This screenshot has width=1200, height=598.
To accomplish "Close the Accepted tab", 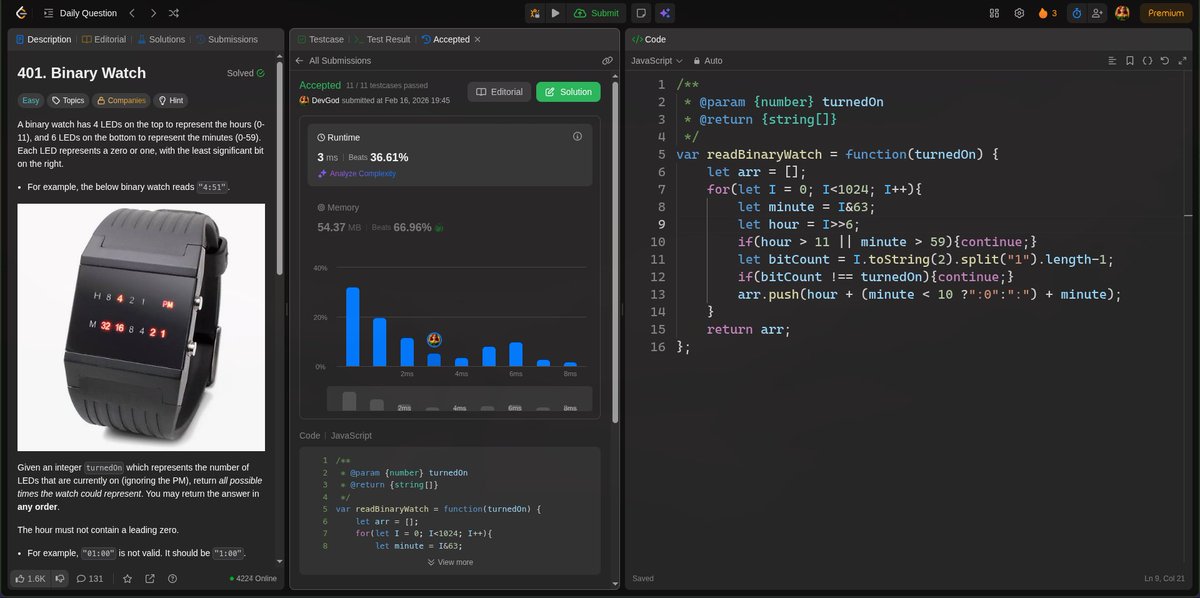I will [477, 39].
